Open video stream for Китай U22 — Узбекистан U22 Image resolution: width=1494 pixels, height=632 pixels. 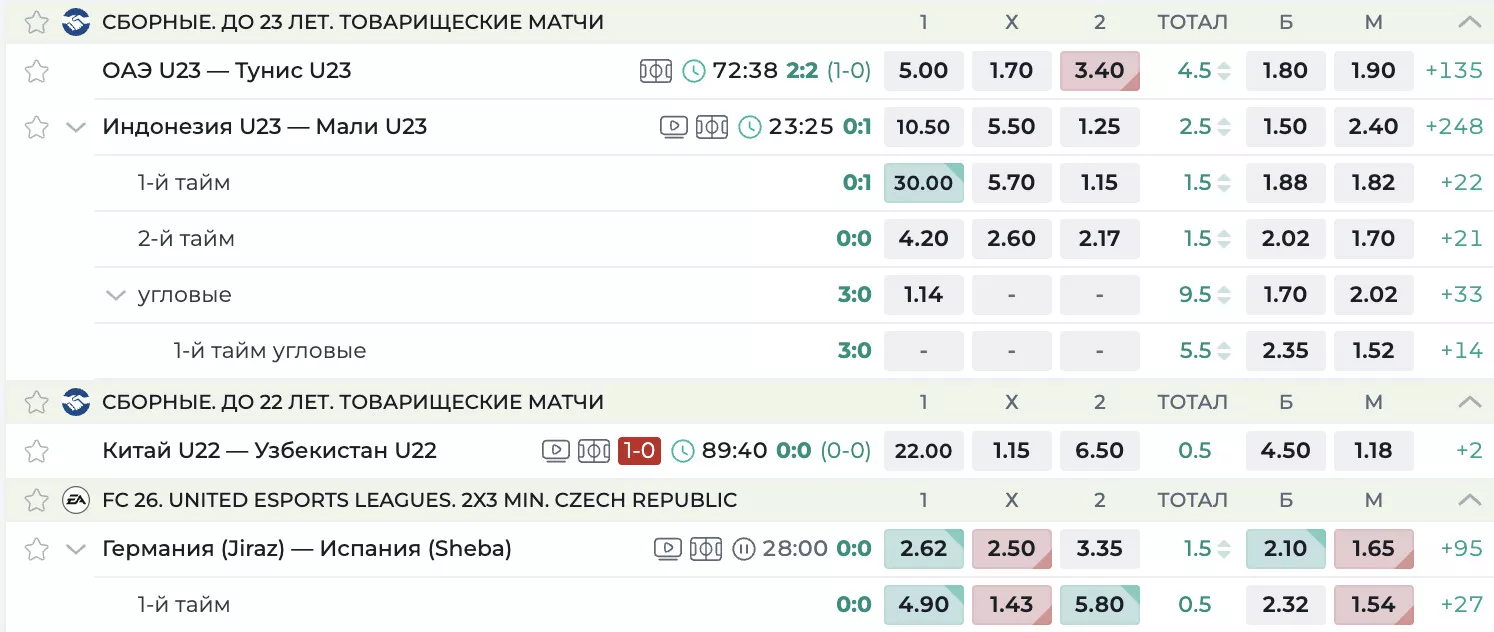556,451
